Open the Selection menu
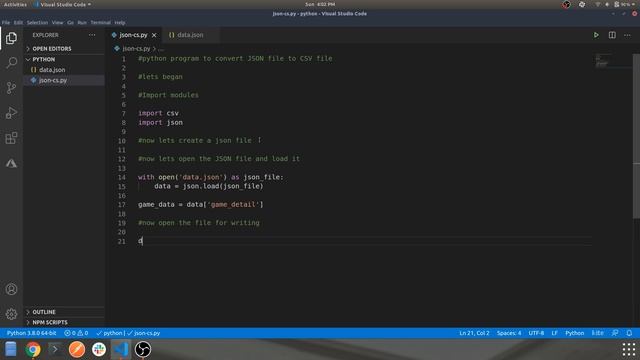Viewport: 640px width, 360px height. click(x=38, y=22)
